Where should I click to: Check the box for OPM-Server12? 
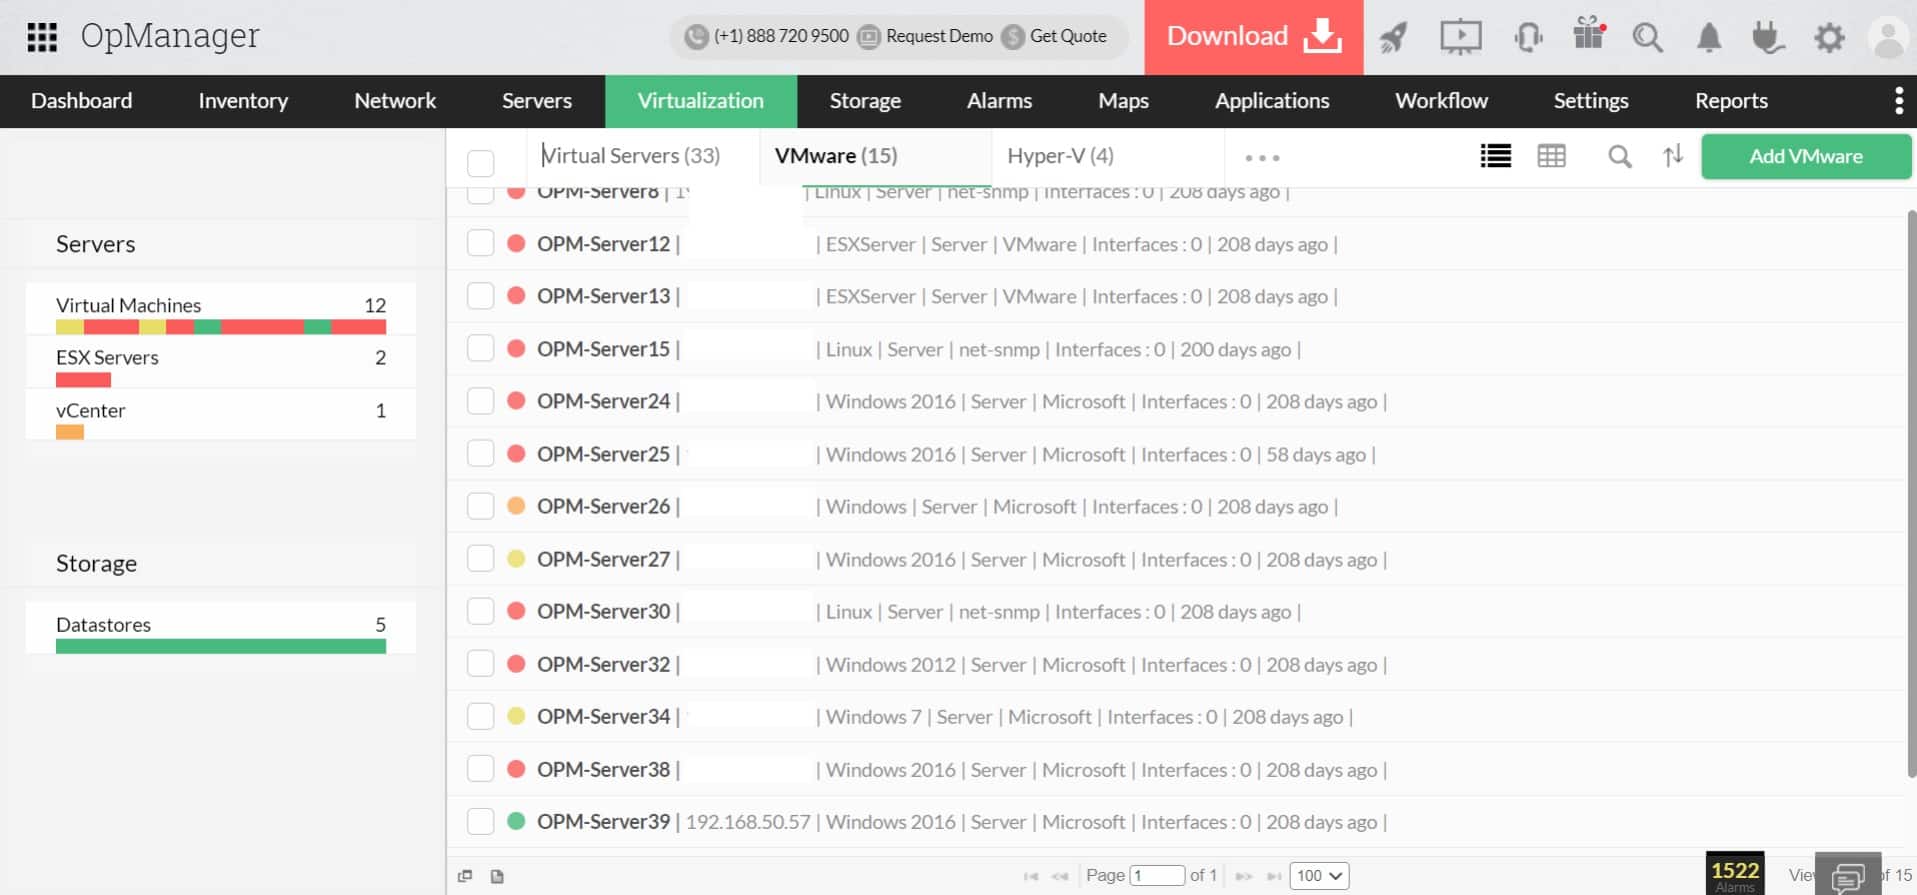(x=481, y=243)
